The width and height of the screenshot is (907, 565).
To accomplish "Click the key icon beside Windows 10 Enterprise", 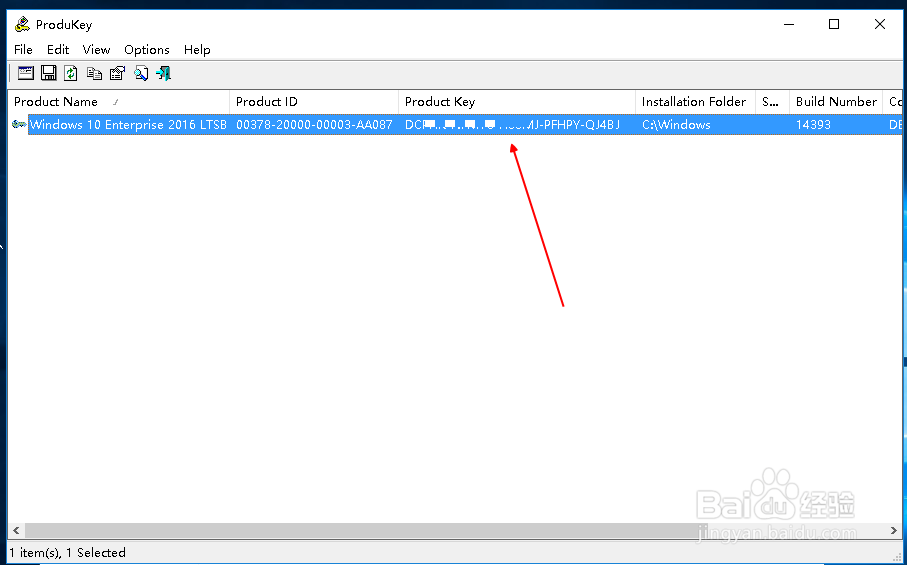I will pyautogui.click(x=19, y=124).
